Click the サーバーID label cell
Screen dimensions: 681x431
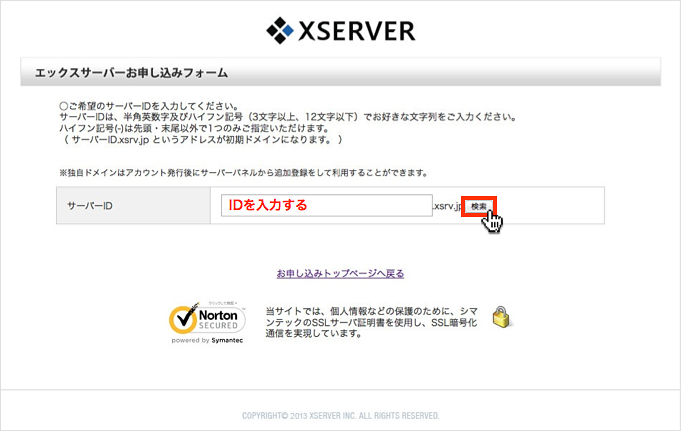click(x=133, y=206)
